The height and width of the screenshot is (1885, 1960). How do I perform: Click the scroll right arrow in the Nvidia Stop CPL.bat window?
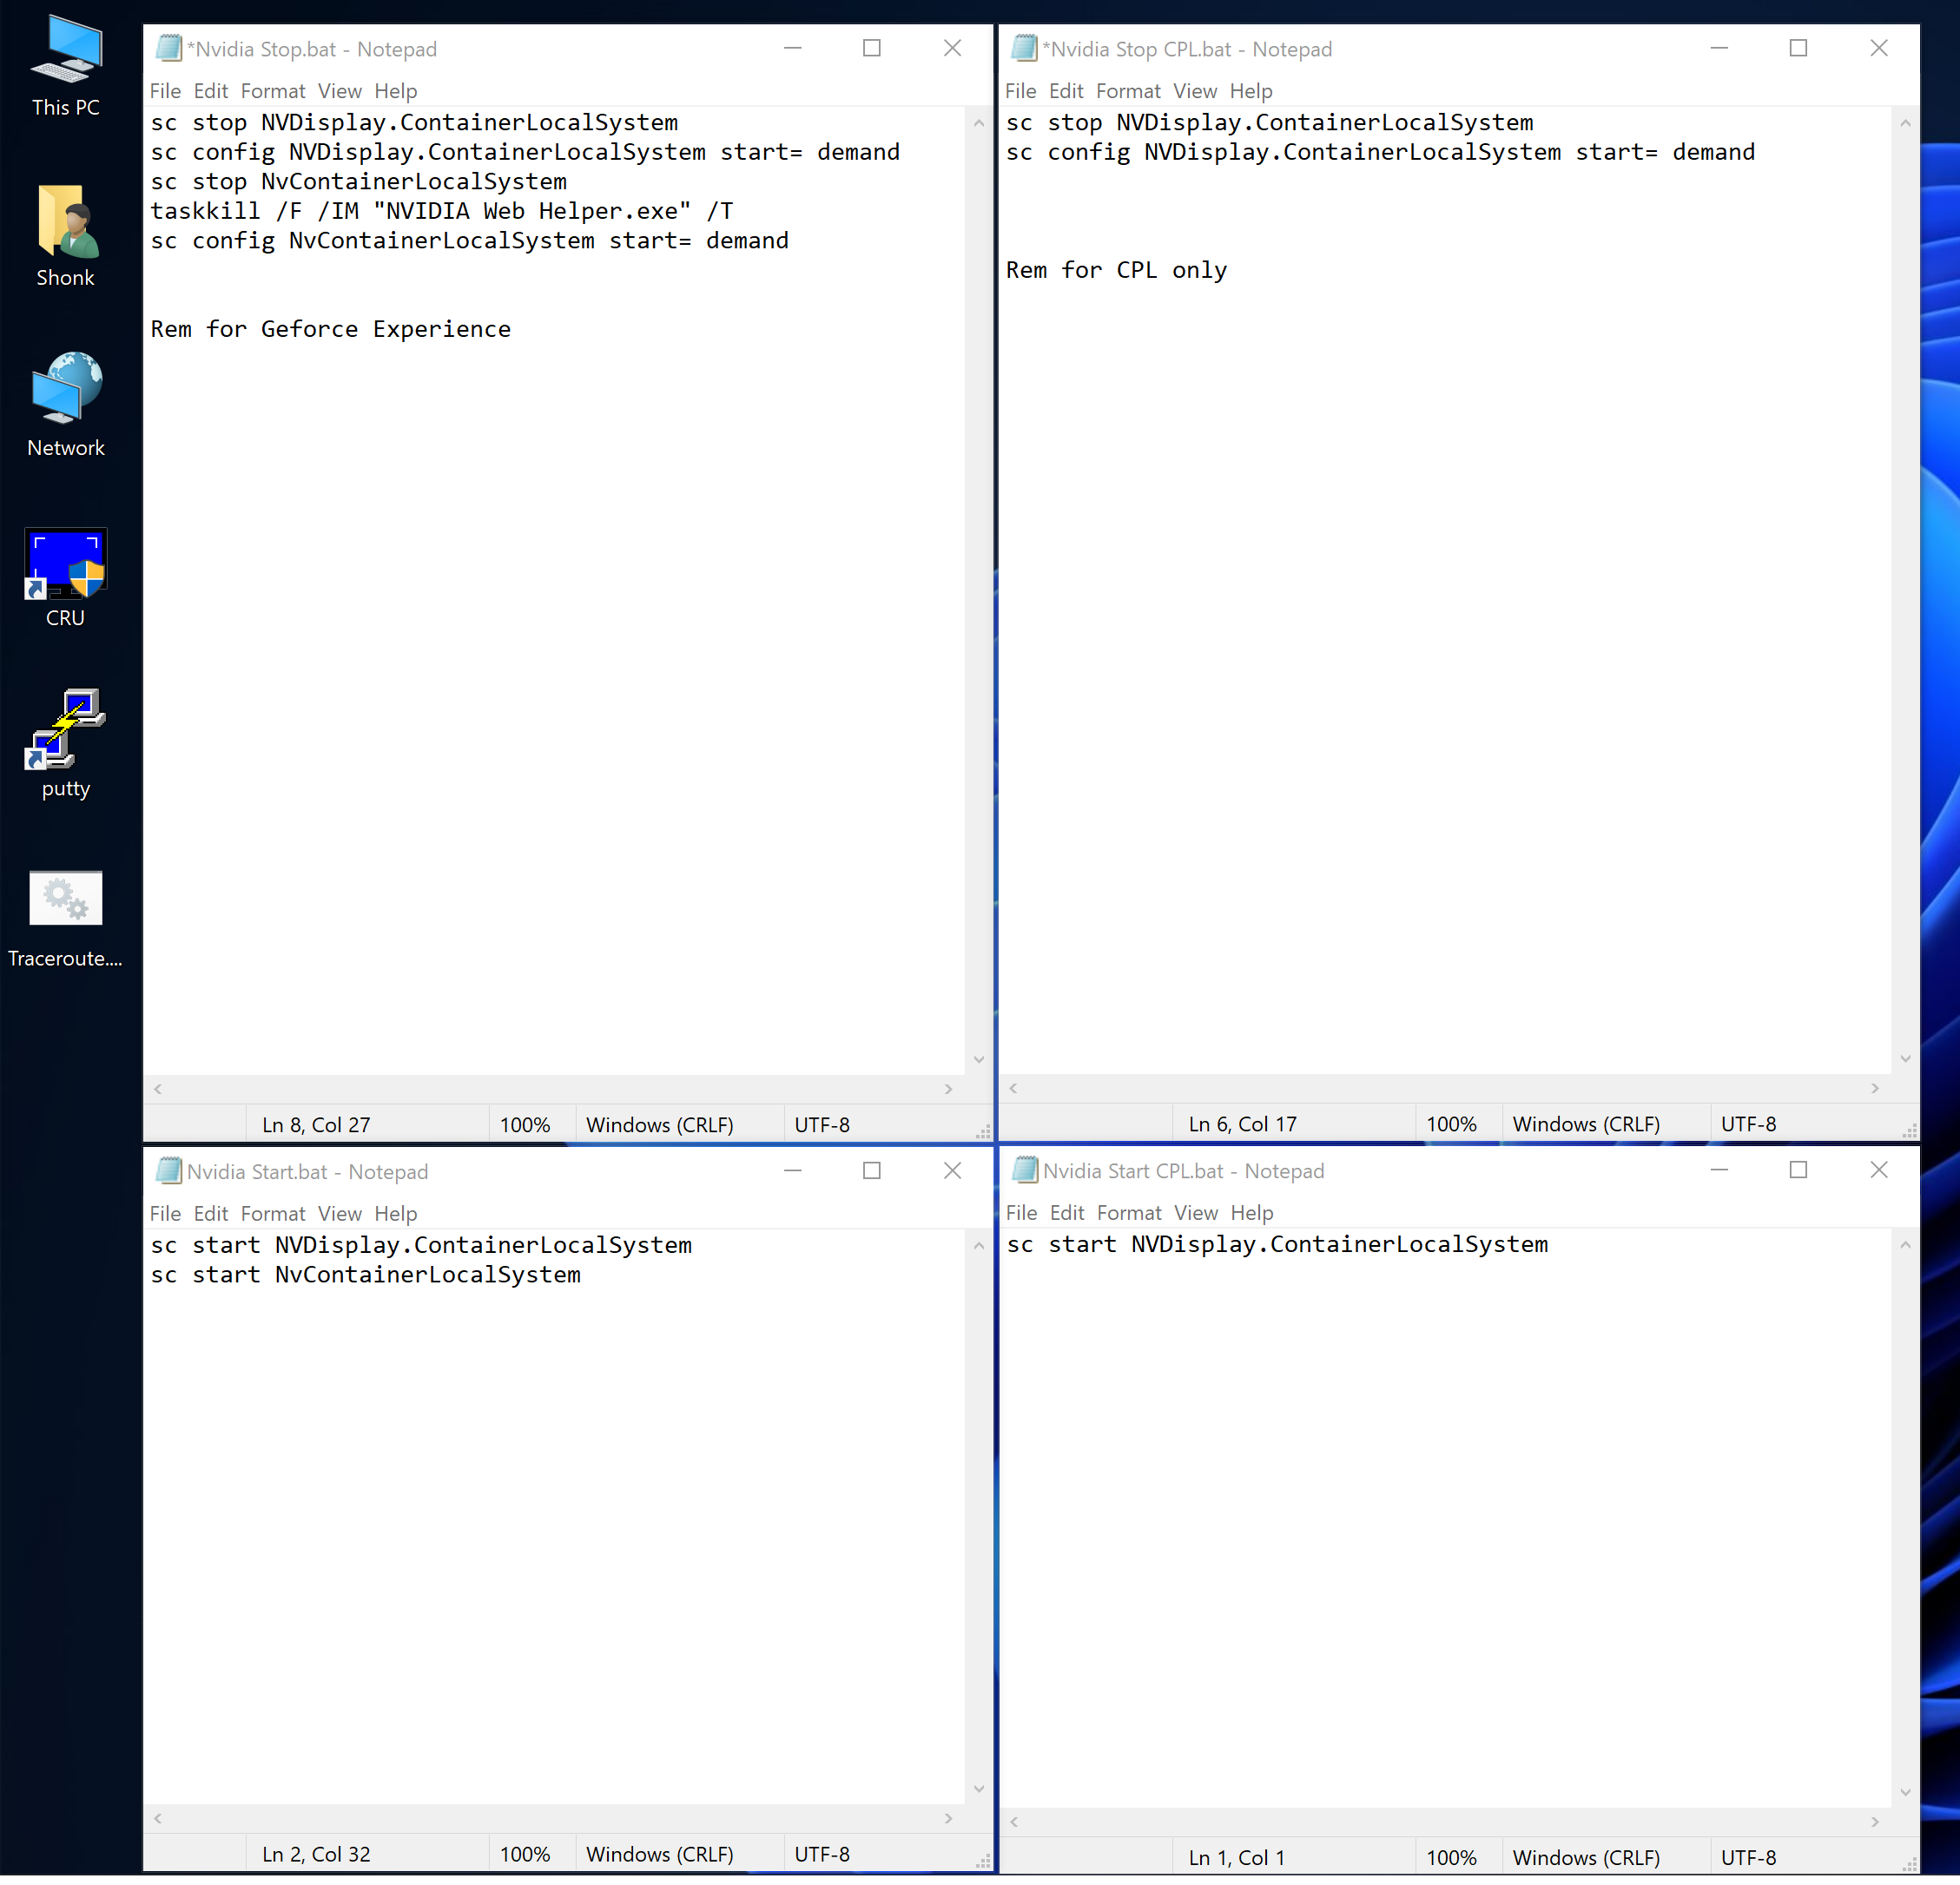[x=1874, y=1088]
